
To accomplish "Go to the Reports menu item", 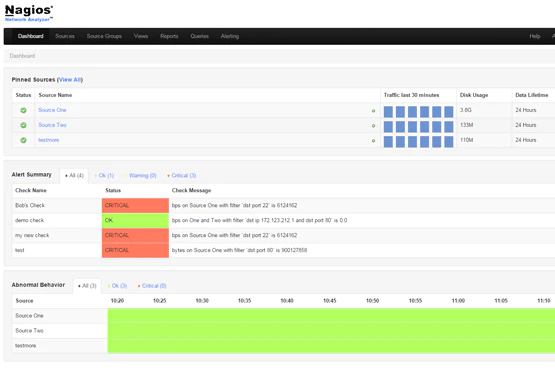I will tap(169, 36).
